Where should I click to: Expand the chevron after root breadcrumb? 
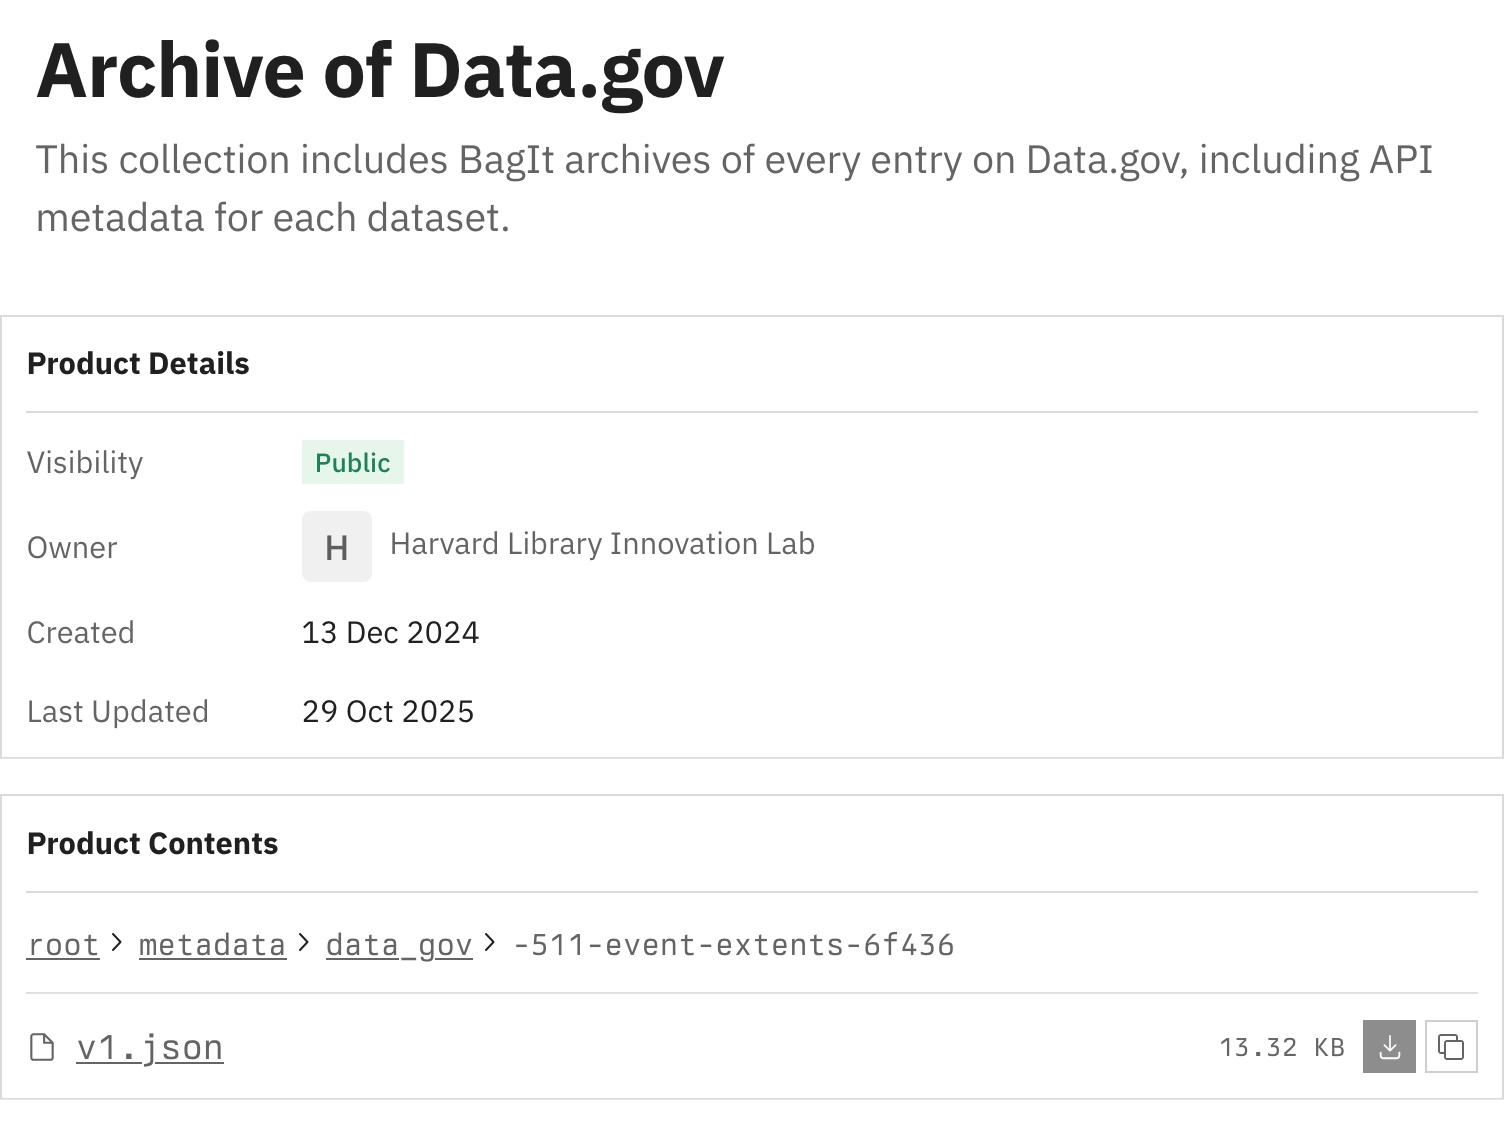(116, 944)
